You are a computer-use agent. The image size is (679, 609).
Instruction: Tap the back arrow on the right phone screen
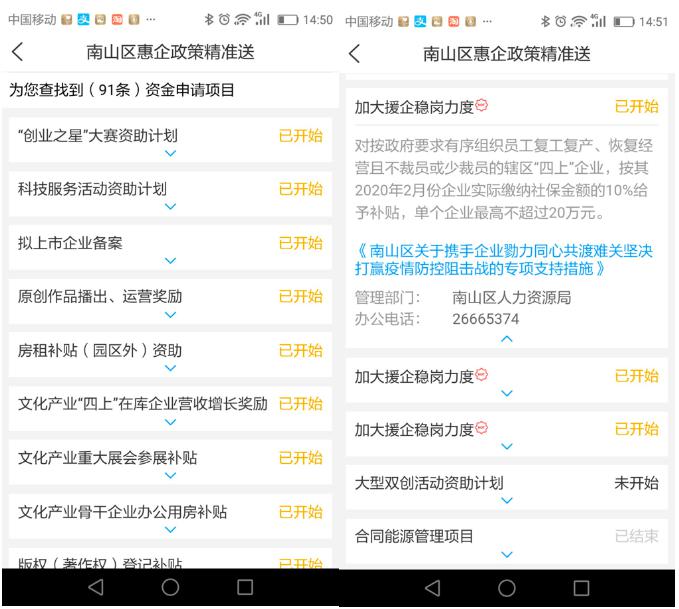click(x=354, y=54)
